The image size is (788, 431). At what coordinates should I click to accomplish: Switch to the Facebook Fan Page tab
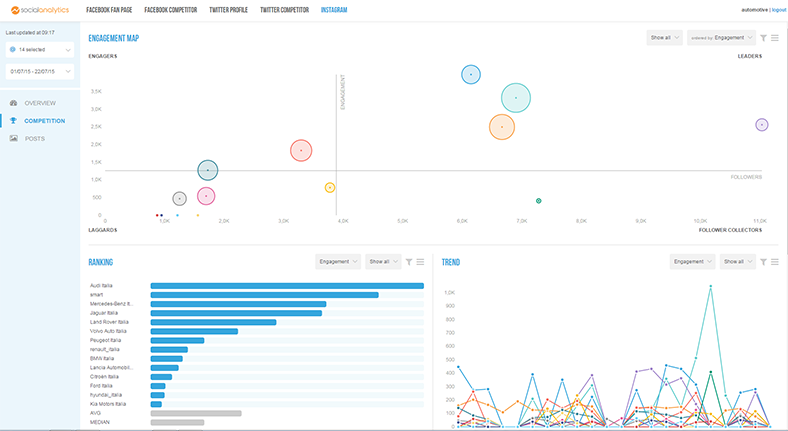111,9
